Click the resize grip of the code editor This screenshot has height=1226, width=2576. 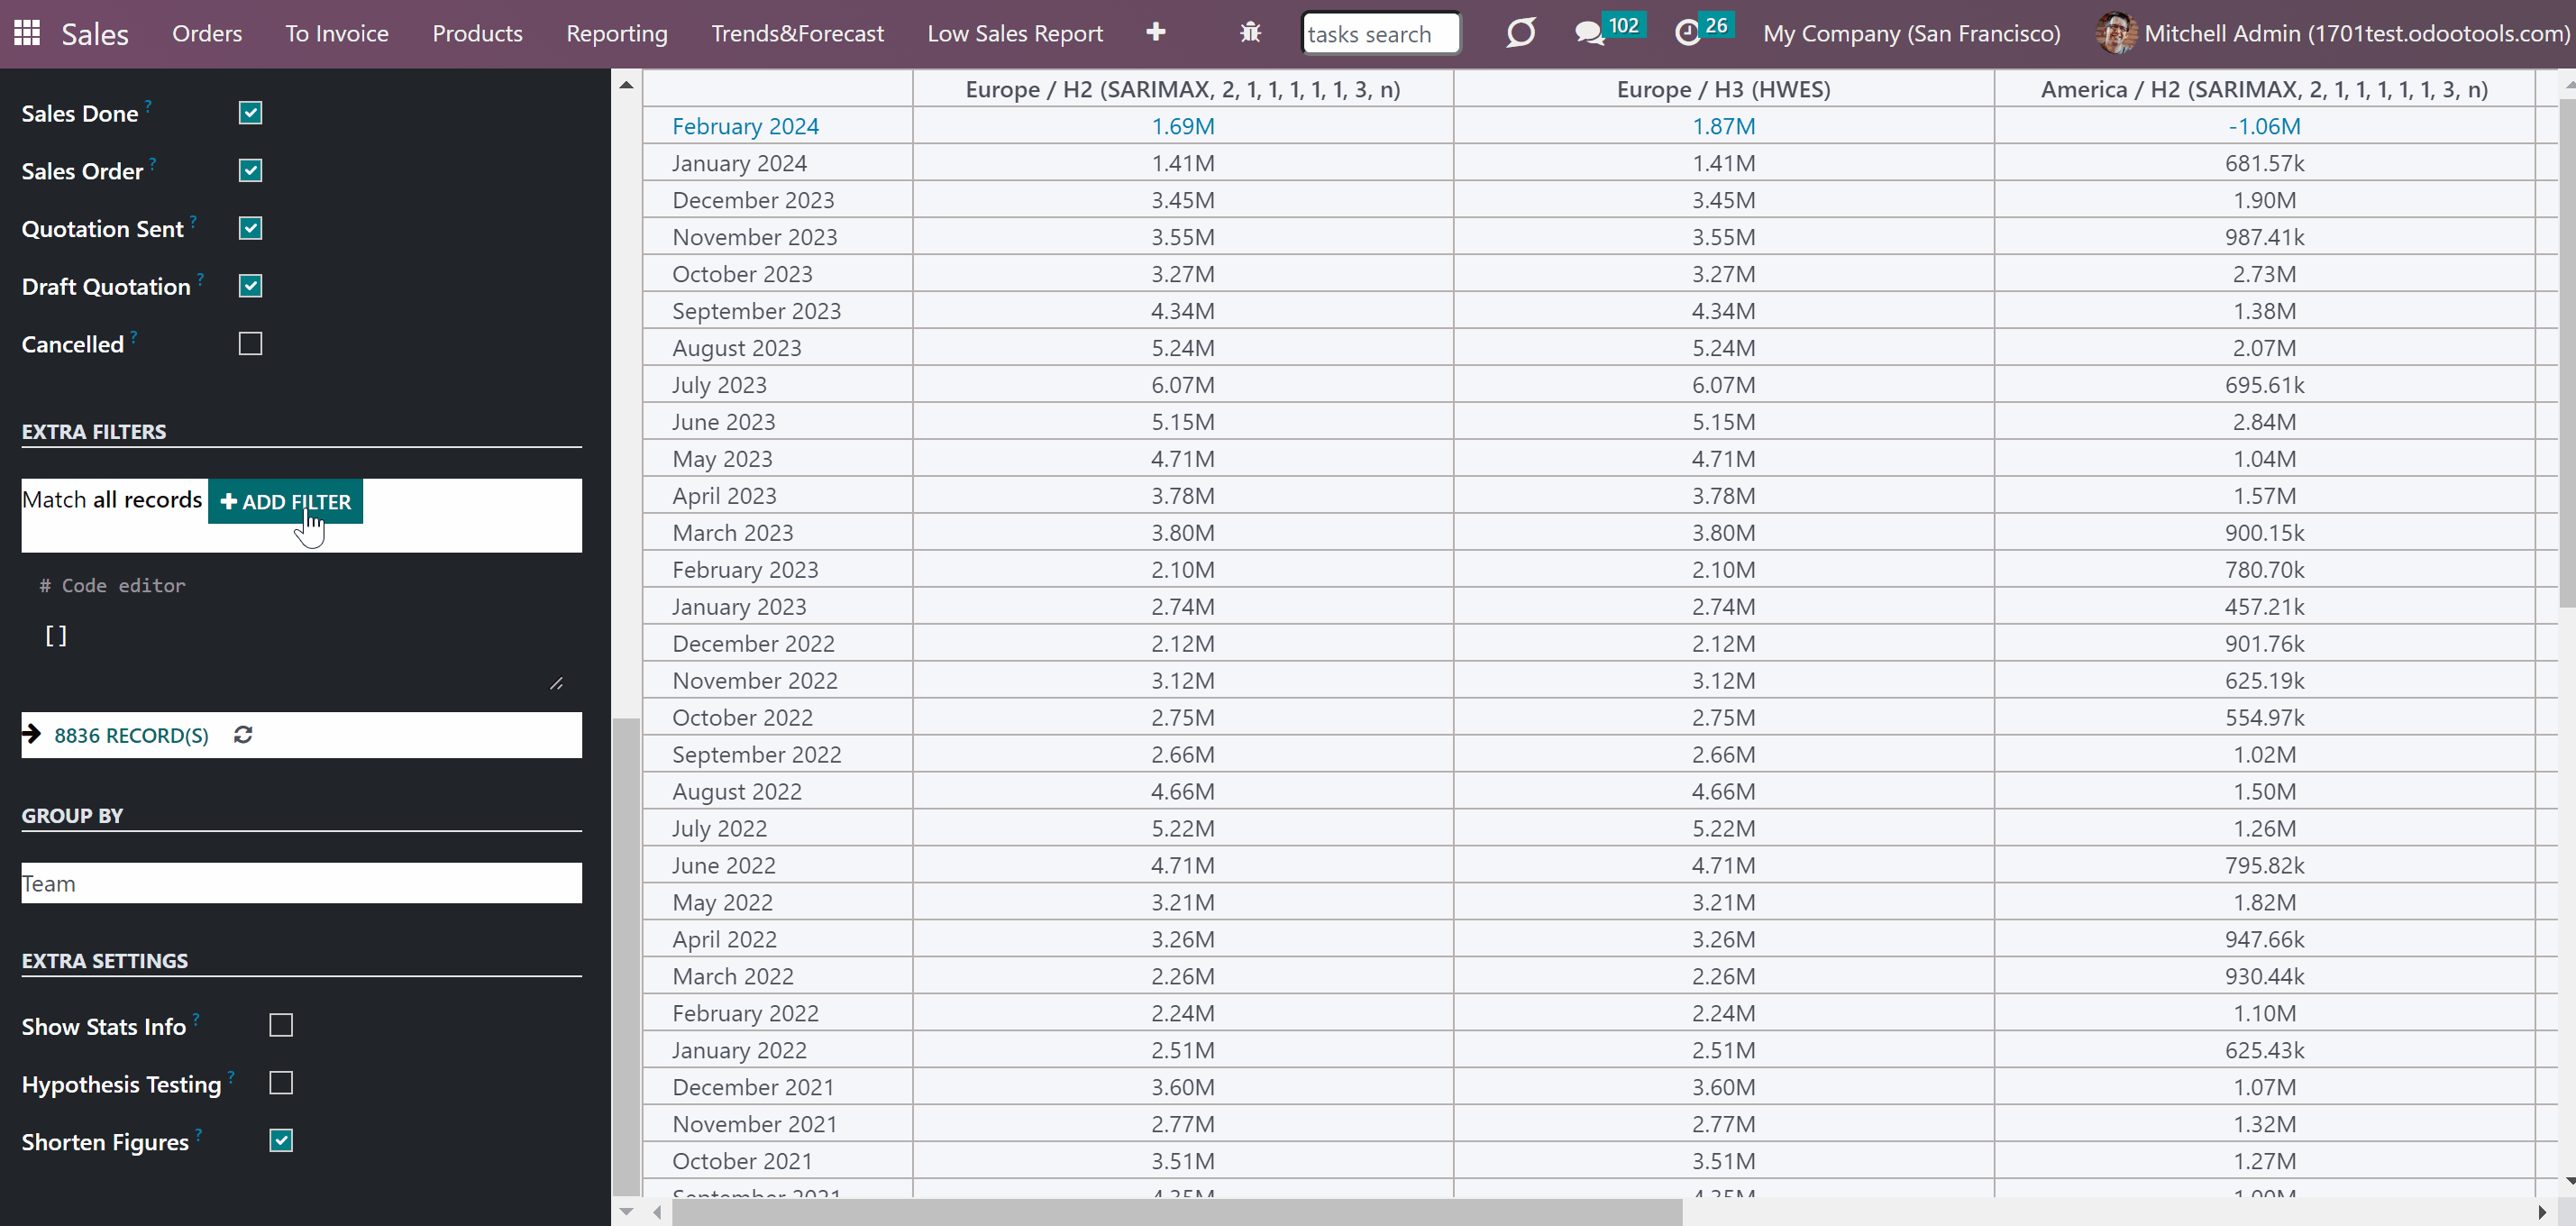(556, 684)
